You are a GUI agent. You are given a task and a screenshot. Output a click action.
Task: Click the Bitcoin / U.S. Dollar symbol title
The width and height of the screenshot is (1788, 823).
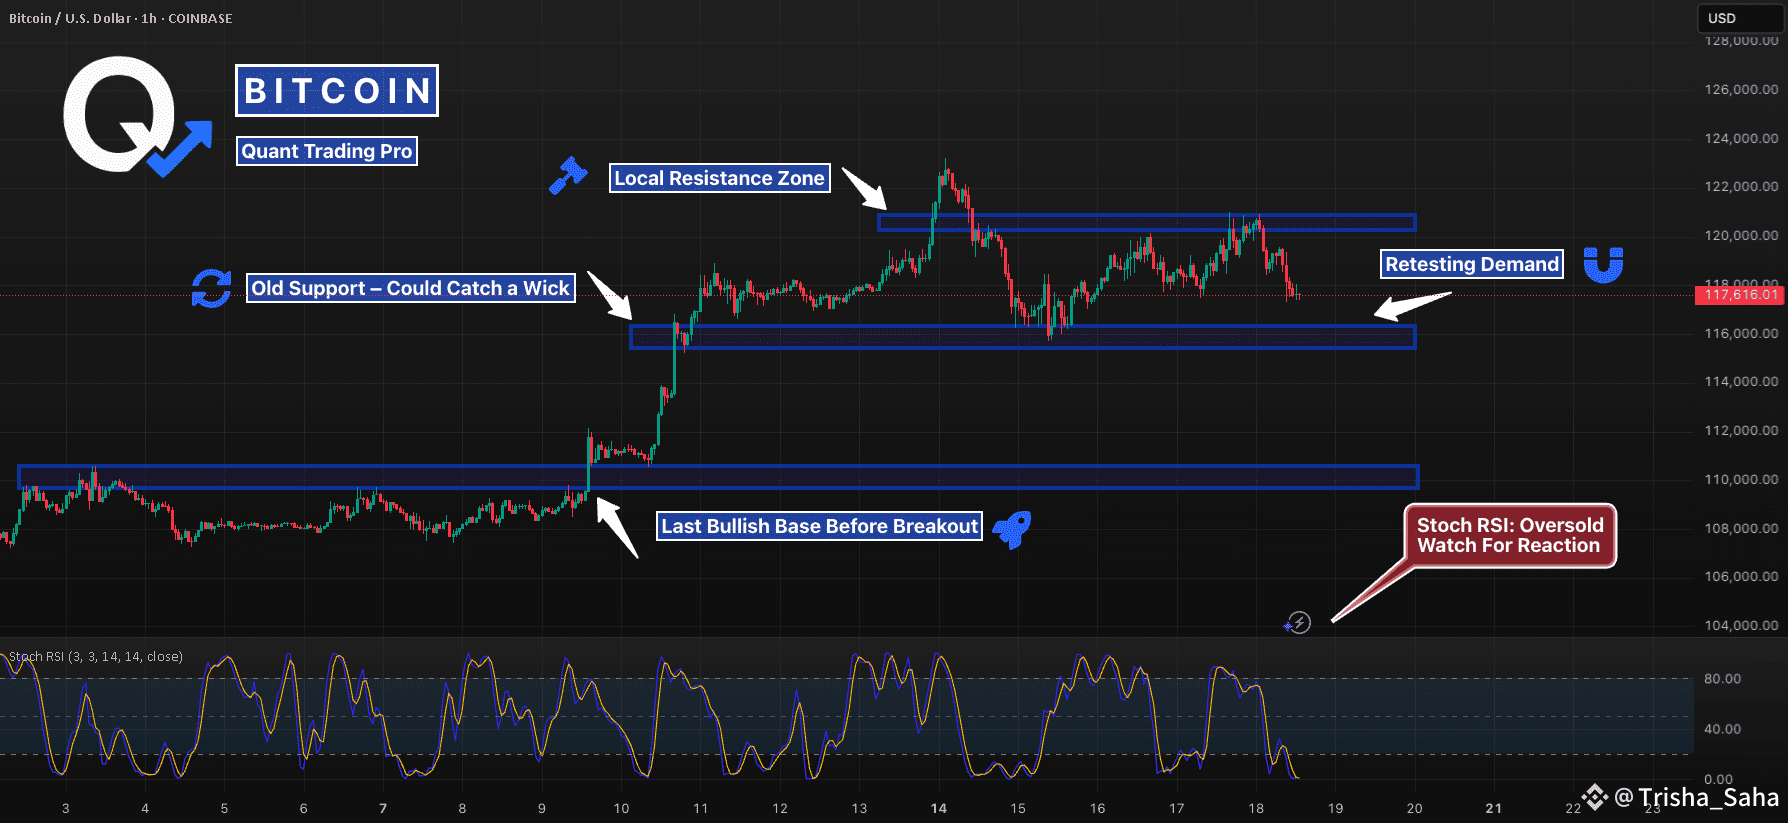[121, 18]
